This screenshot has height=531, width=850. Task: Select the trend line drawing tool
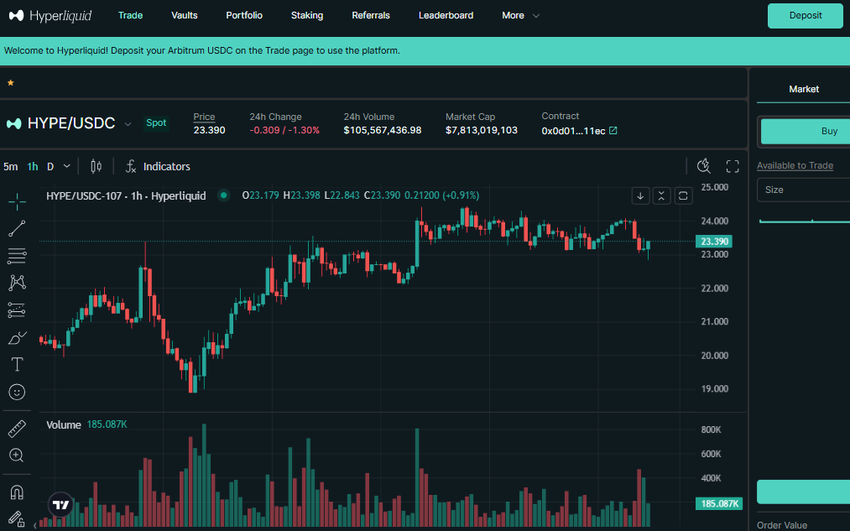point(17,229)
